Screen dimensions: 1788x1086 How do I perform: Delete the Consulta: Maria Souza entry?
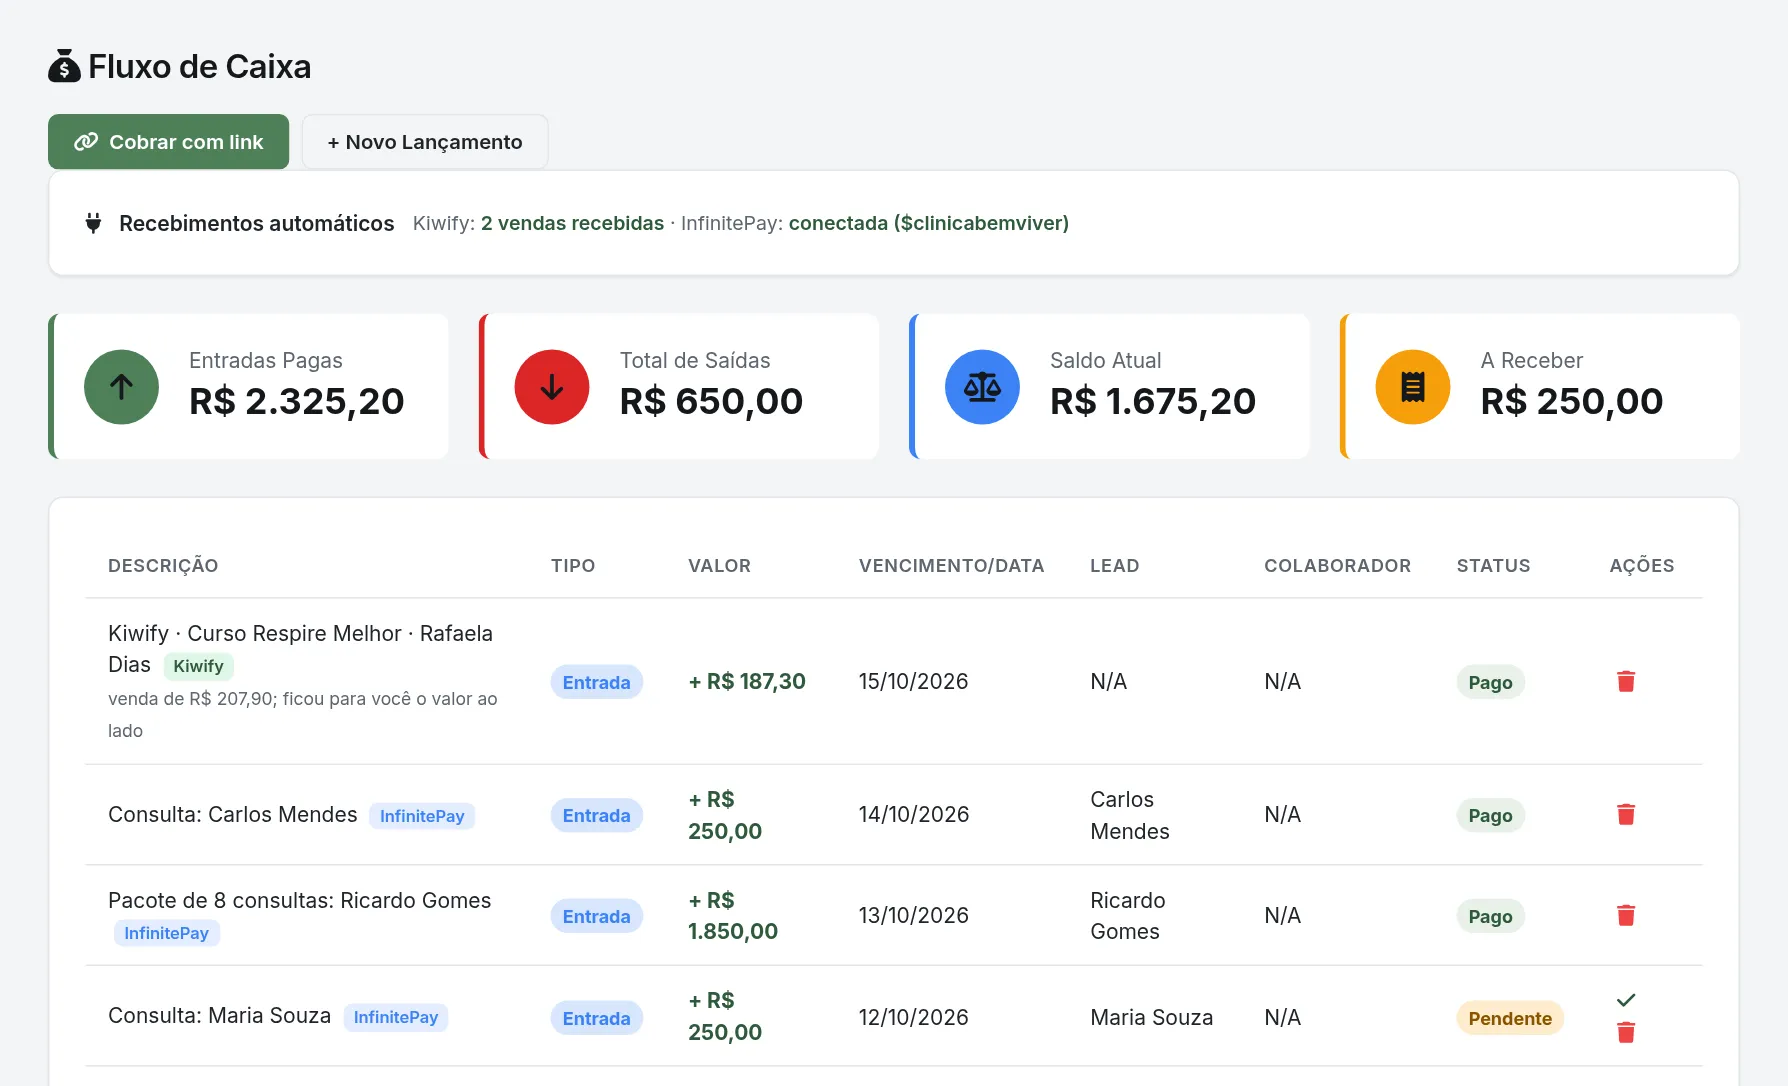pyautogui.click(x=1626, y=1032)
